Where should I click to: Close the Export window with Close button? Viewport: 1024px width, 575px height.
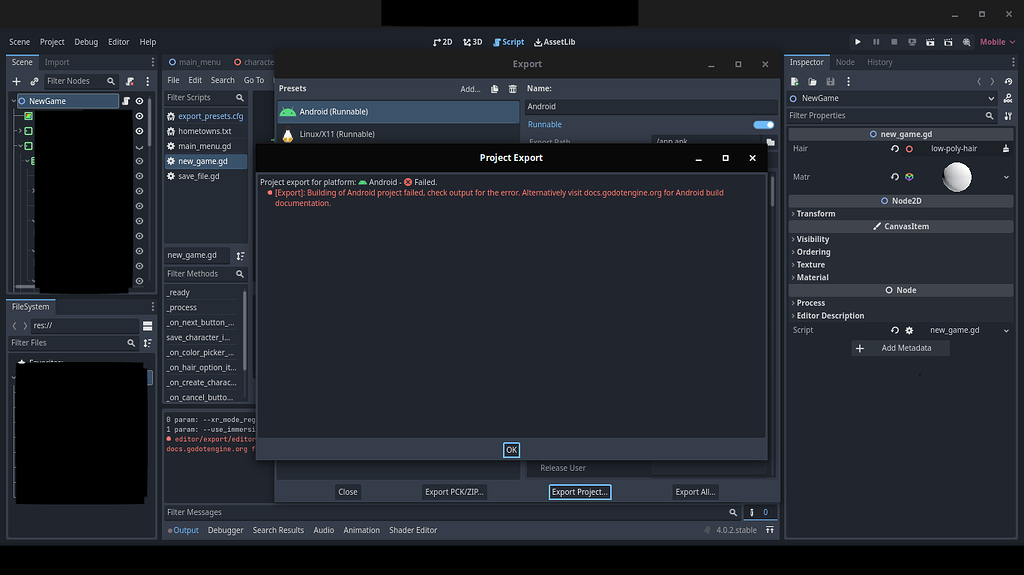point(347,492)
